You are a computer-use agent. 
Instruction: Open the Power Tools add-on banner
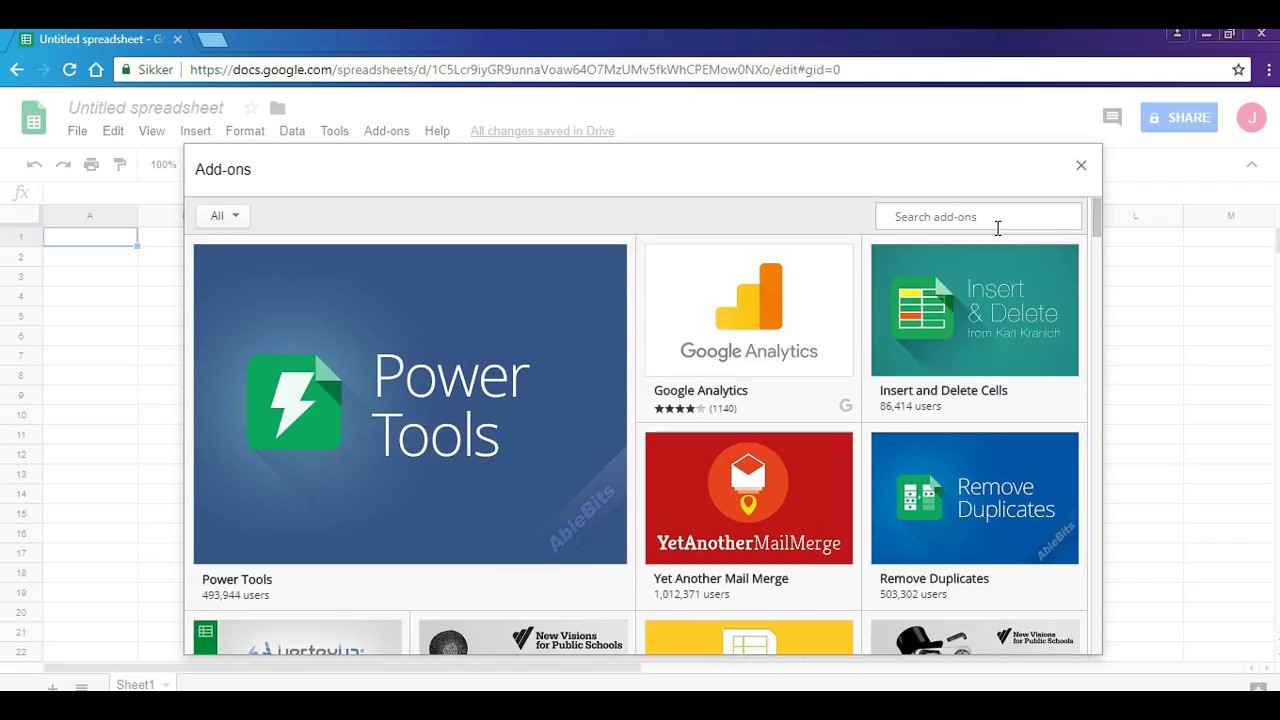click(x=410, y=404)
